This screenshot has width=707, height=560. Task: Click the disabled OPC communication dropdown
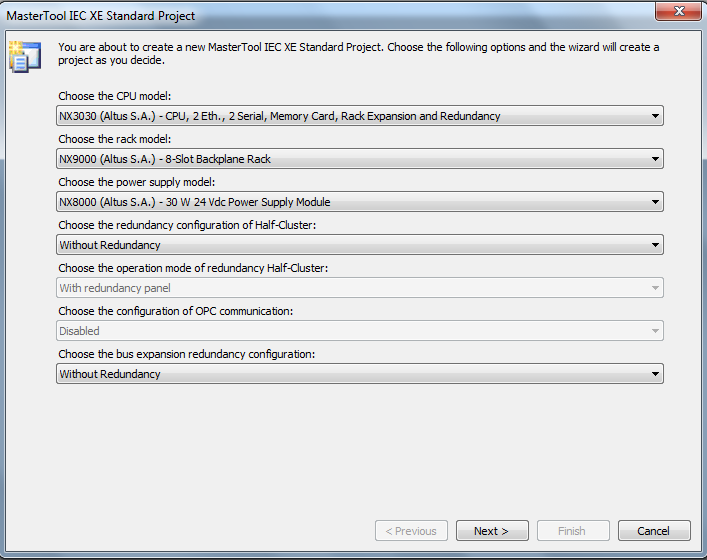[x=360, y=331]
